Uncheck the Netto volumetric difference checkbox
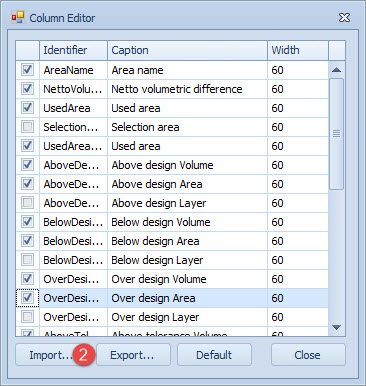The image size is (366, 386). 27,89
